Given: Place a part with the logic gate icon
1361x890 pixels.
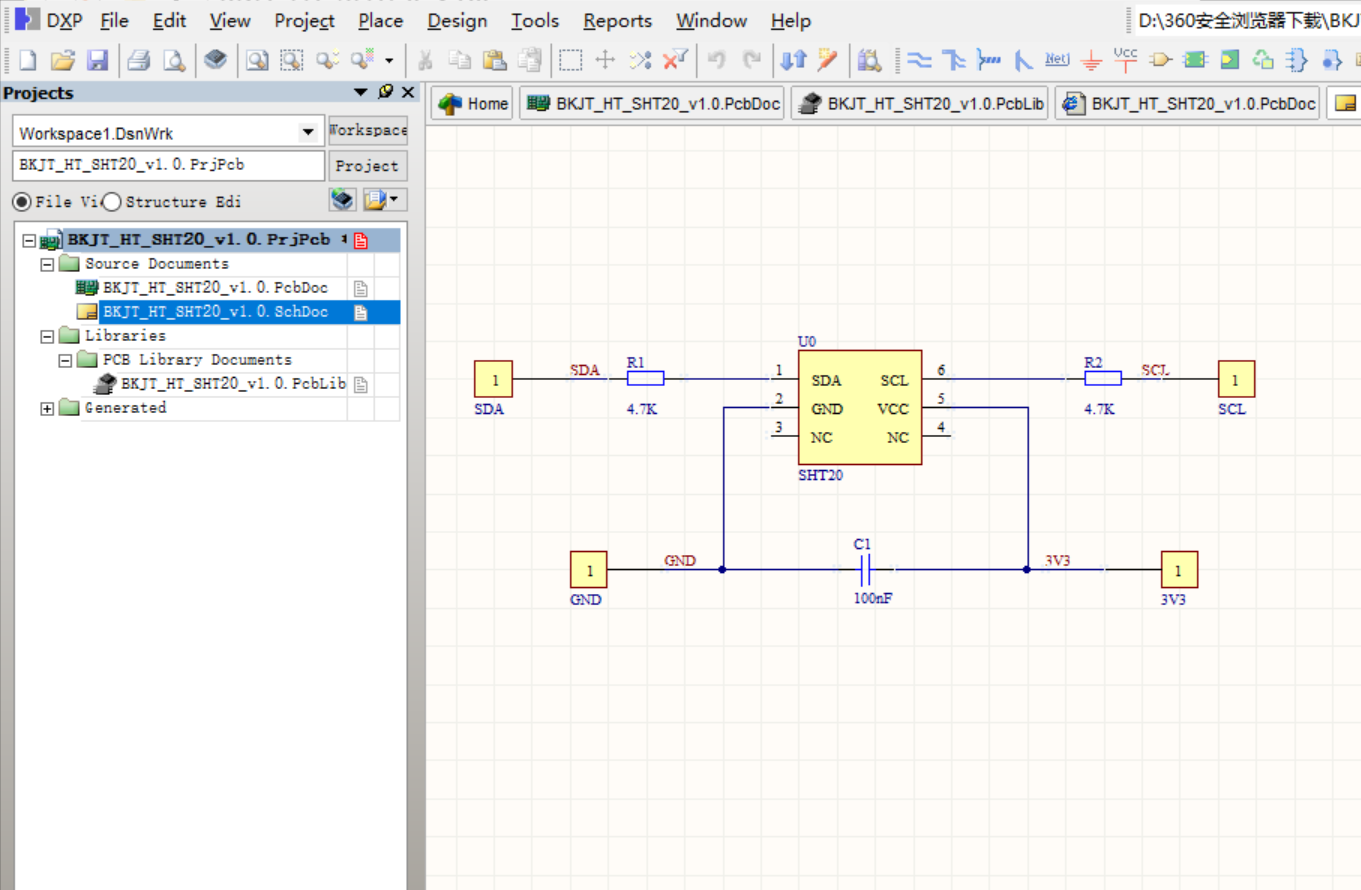Looking at the screenshot, I should pos(1160,60).
